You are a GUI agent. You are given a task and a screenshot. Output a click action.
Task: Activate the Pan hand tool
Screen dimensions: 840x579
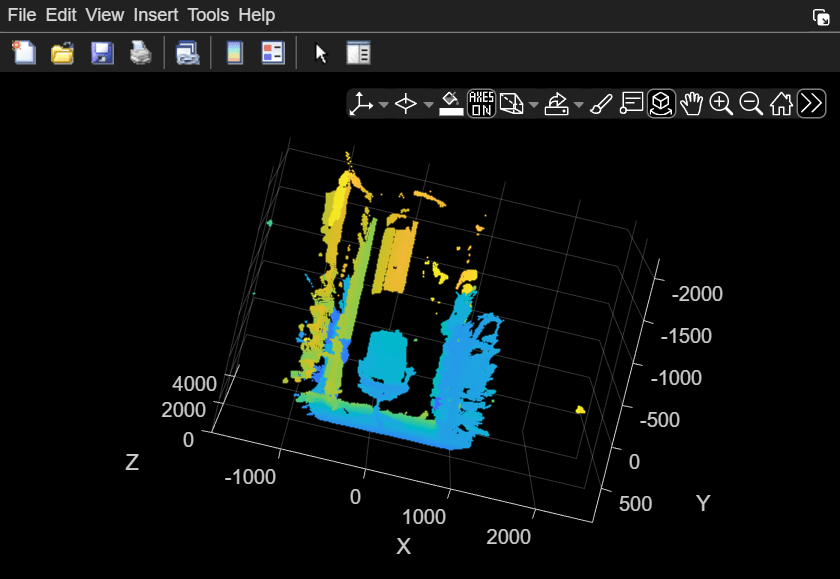[692, 103]
